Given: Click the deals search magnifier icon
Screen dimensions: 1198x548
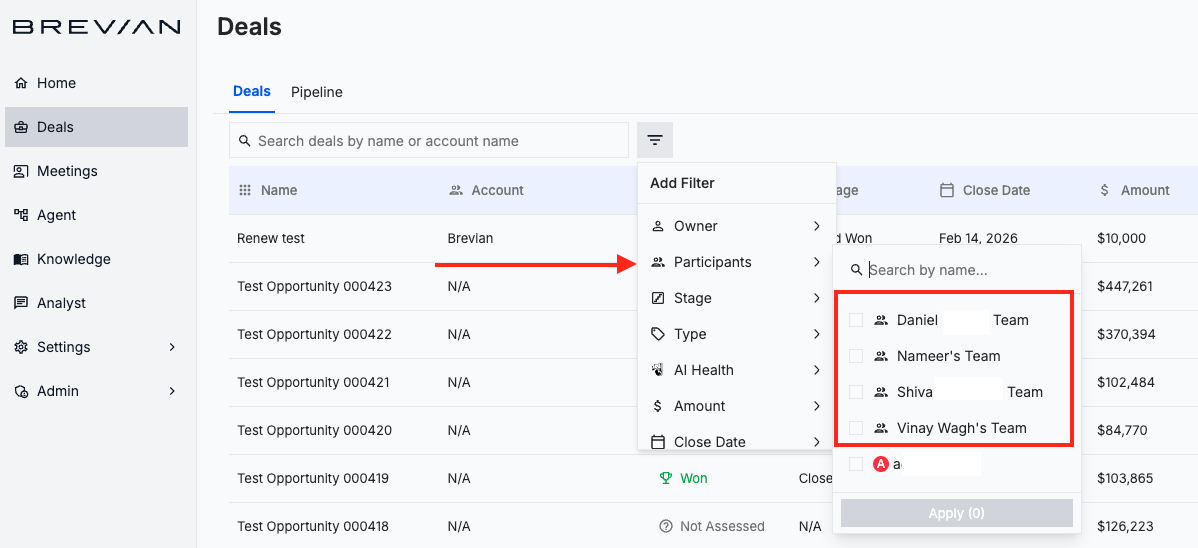Looking at the screenshot, I should pos(244,141).
